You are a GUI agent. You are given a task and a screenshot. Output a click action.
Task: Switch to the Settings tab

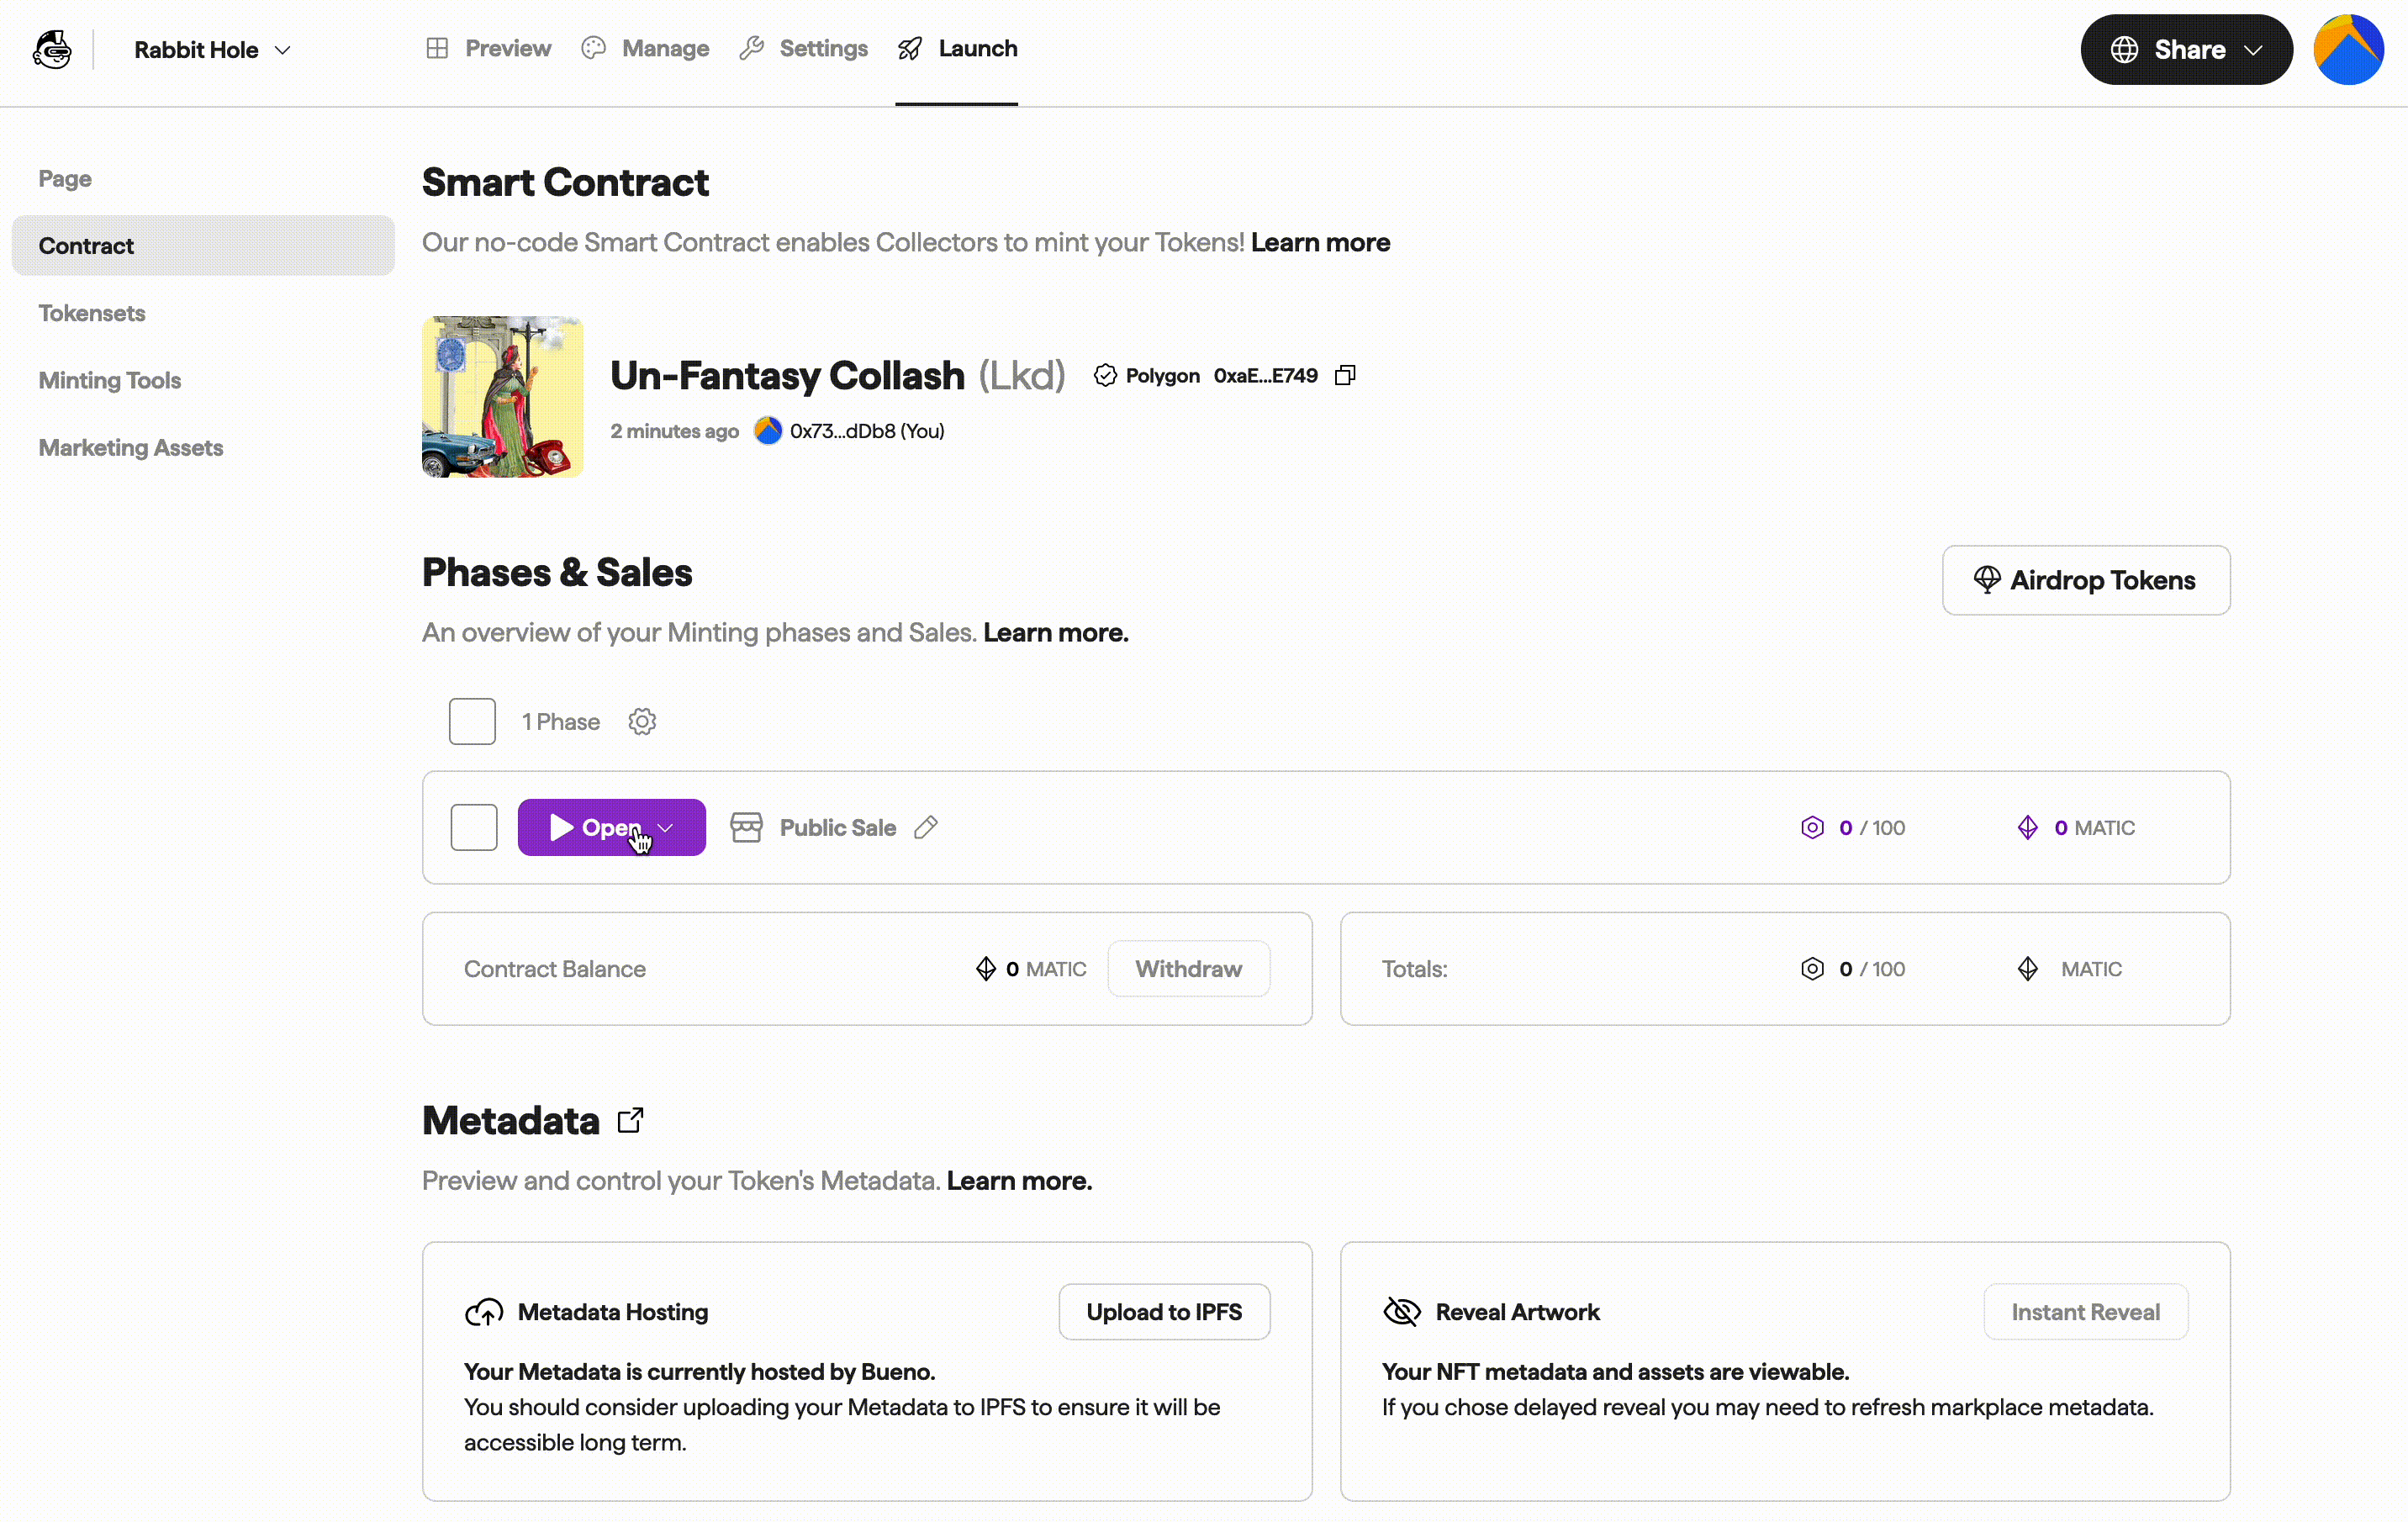(804, 48)
